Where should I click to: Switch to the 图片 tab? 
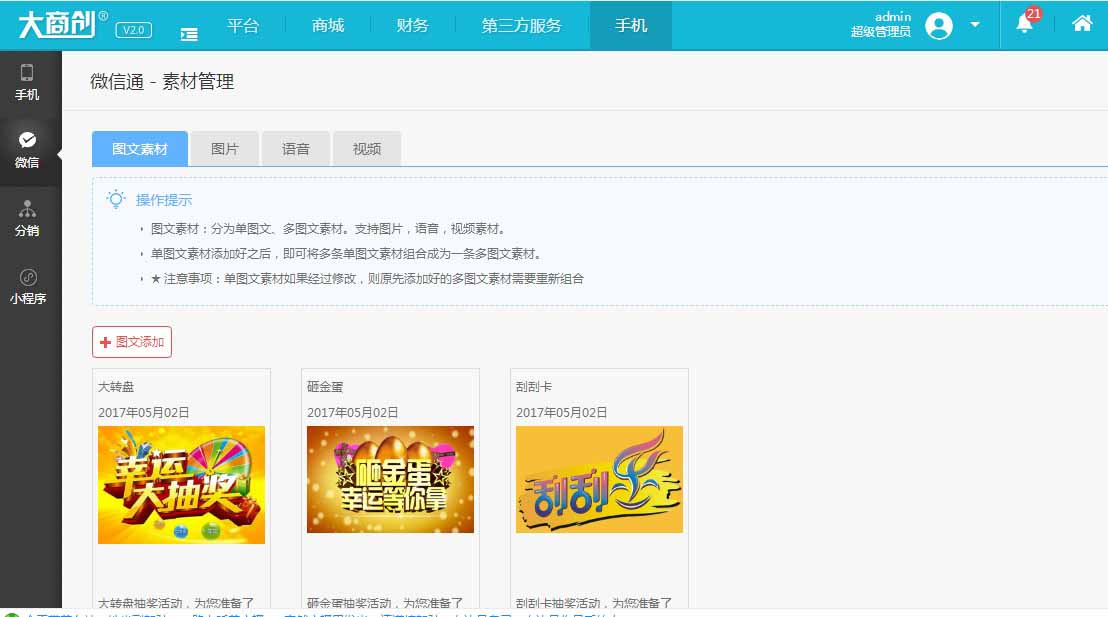pos(225,149)
